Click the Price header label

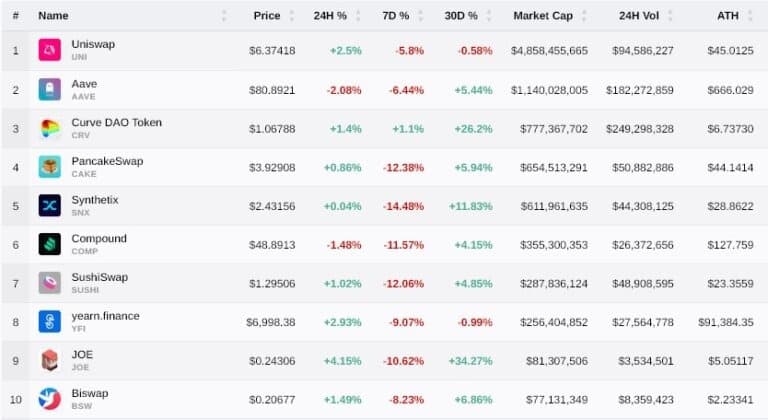(267, 16)
